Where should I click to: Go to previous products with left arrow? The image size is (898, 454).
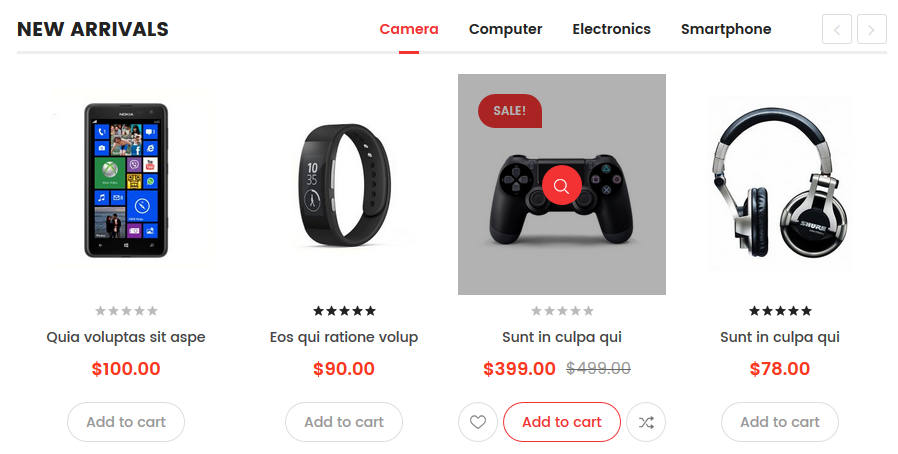(837, 29)
